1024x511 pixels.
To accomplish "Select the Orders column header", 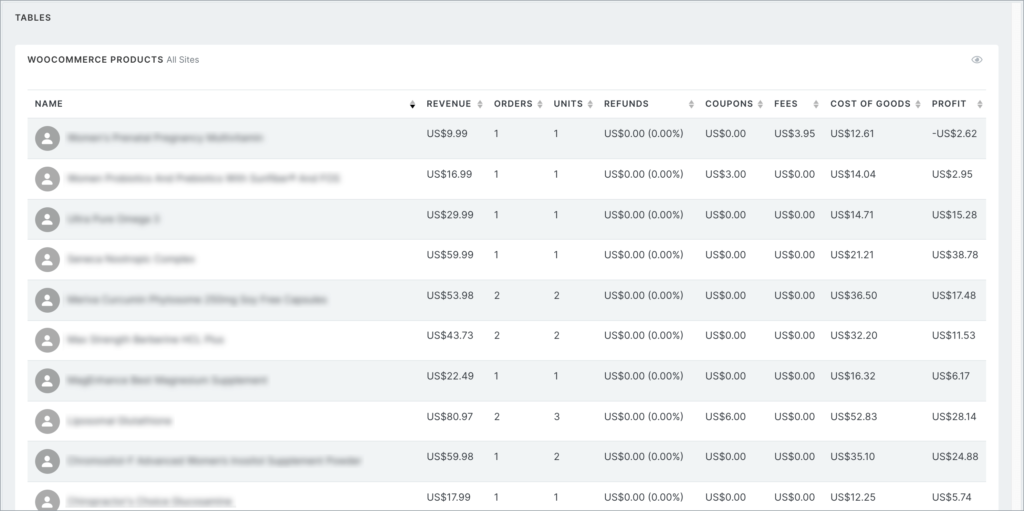I will pos(513,104).
